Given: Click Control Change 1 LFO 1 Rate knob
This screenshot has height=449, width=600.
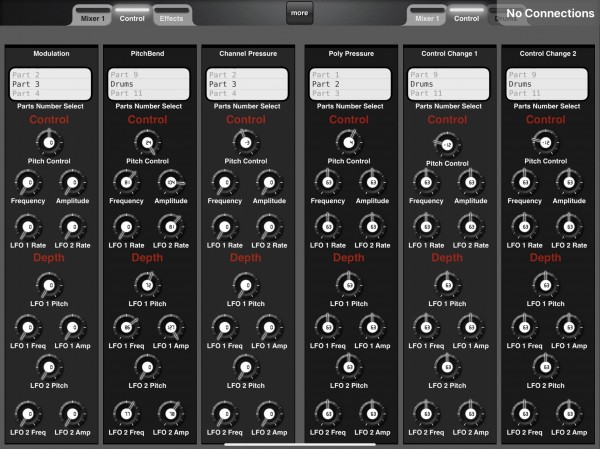Looking at the screenshot, I should click(426, 227).
